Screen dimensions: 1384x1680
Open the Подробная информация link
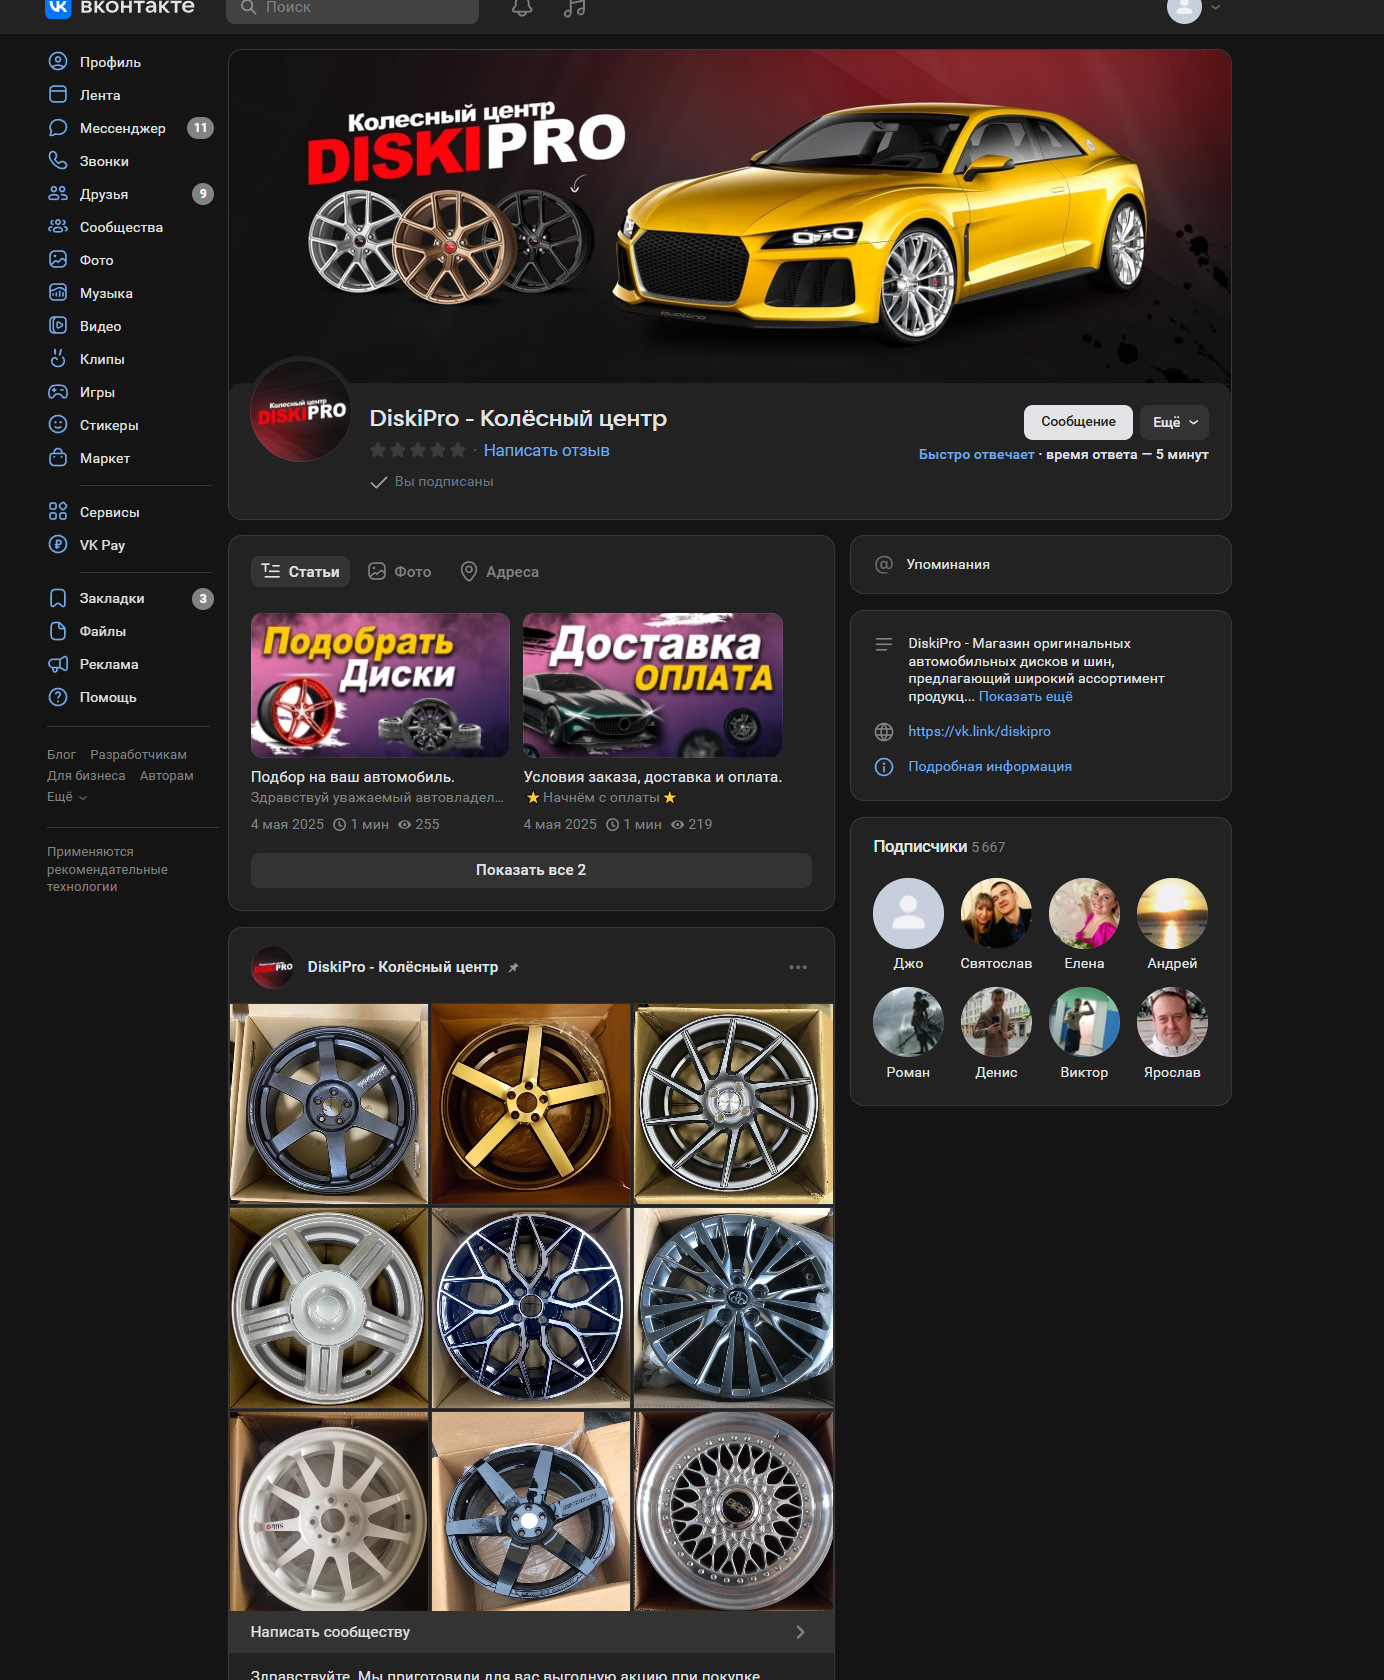coord(990,767)
